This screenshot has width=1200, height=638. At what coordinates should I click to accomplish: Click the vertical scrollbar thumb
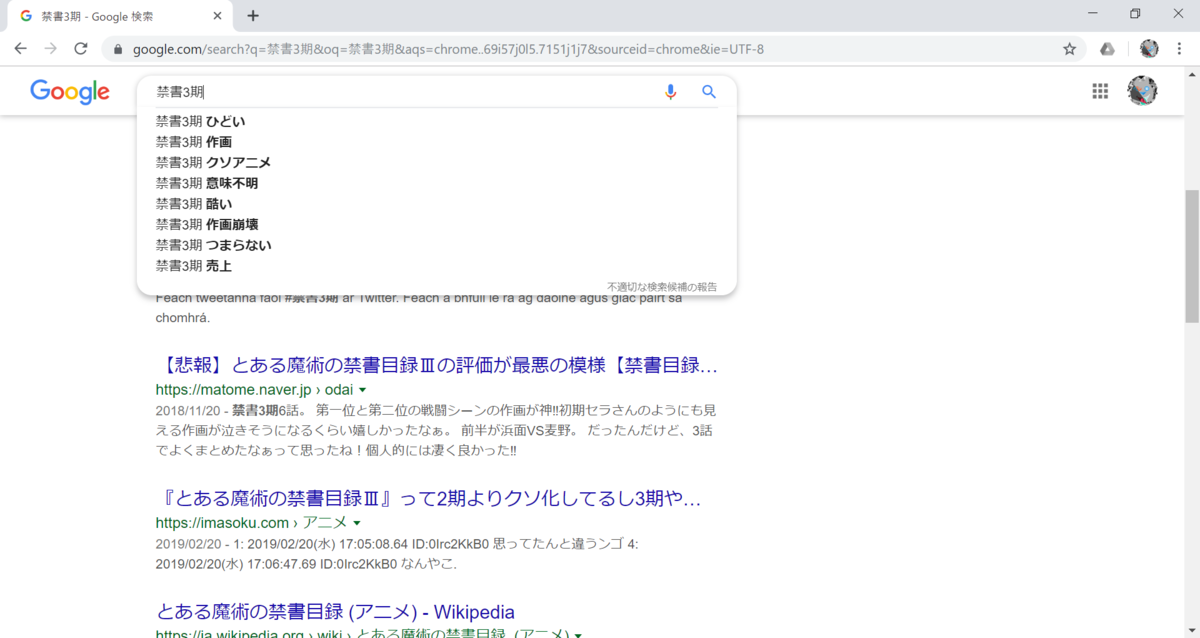1191,255
